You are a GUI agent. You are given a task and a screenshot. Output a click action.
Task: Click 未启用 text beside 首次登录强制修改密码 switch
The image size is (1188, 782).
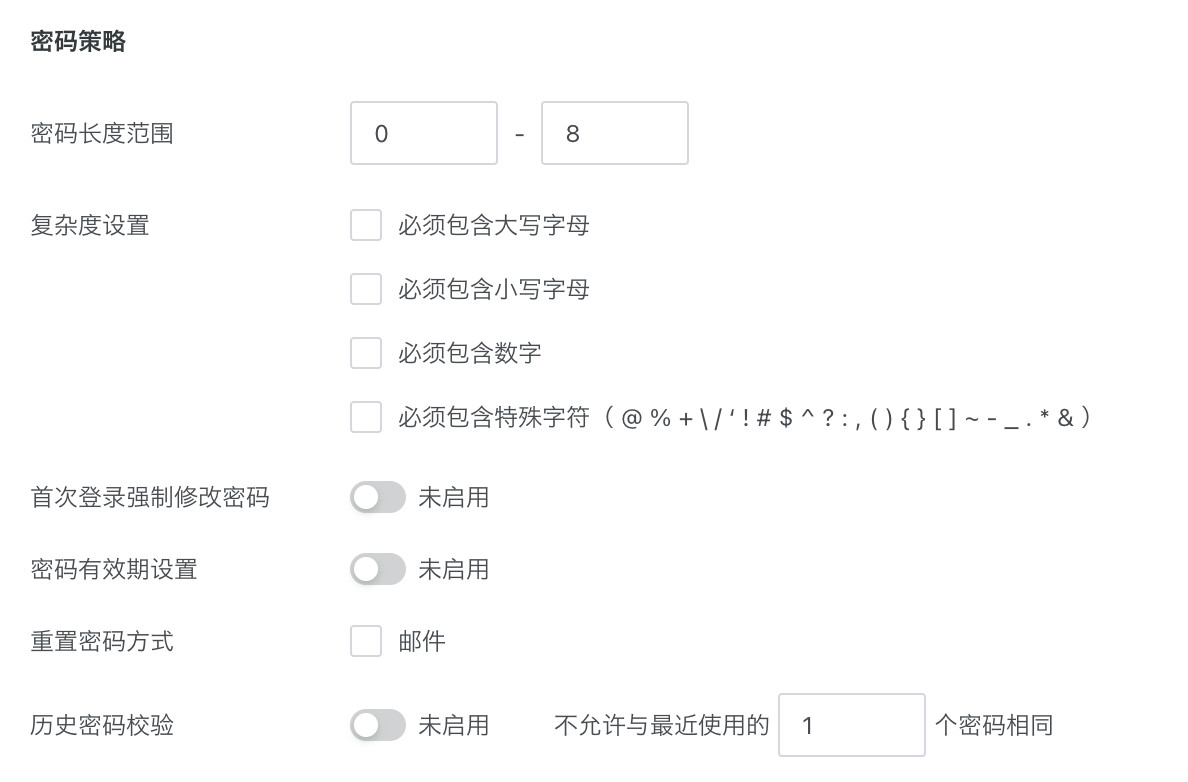pyautogui.click(x=453, y=497)
